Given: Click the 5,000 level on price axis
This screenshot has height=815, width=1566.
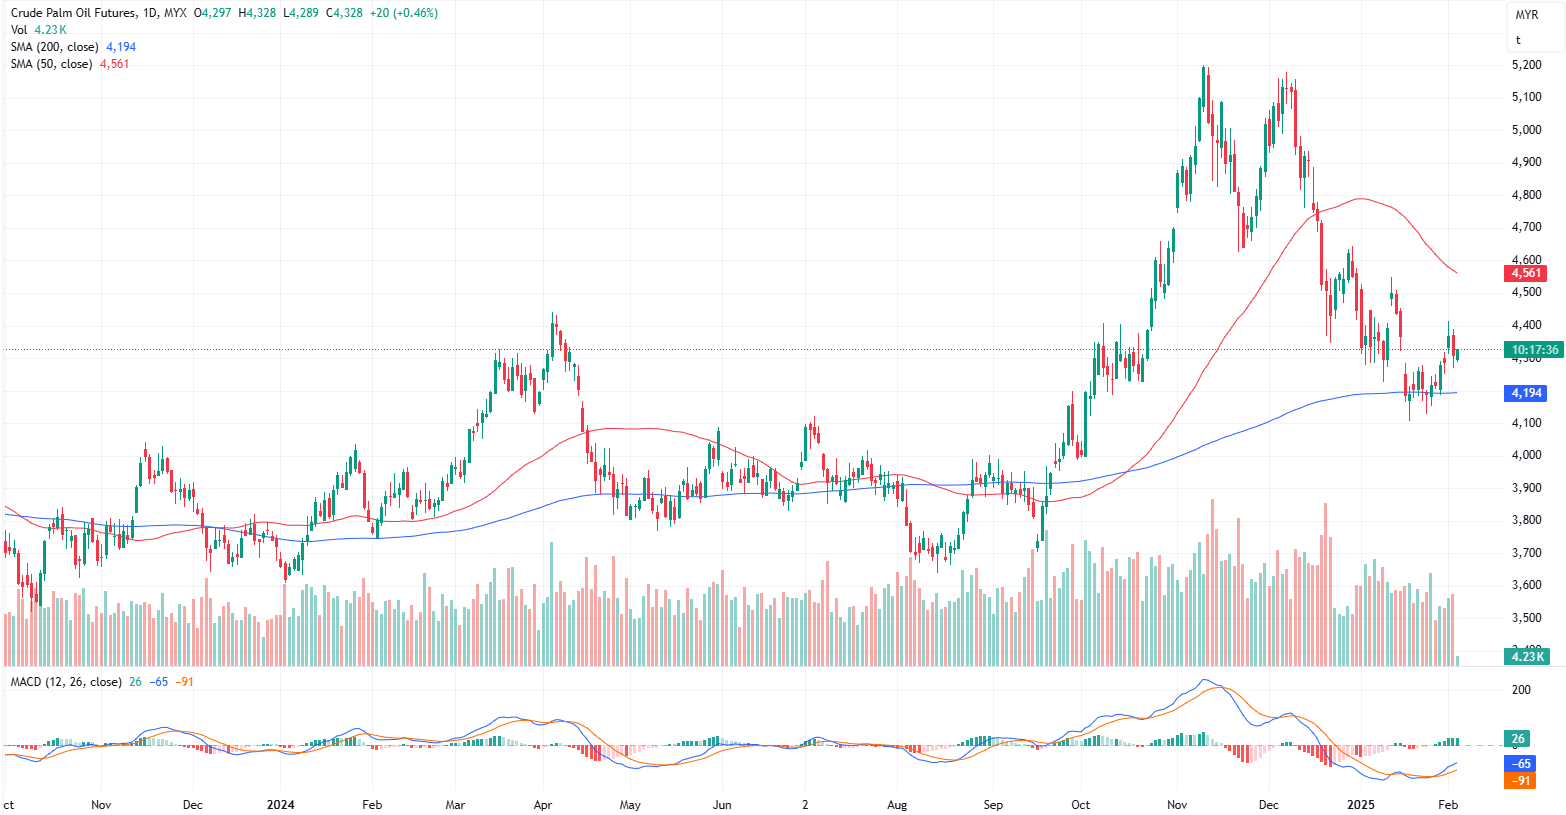Looking at the screenshot, I should (1526, 130).
